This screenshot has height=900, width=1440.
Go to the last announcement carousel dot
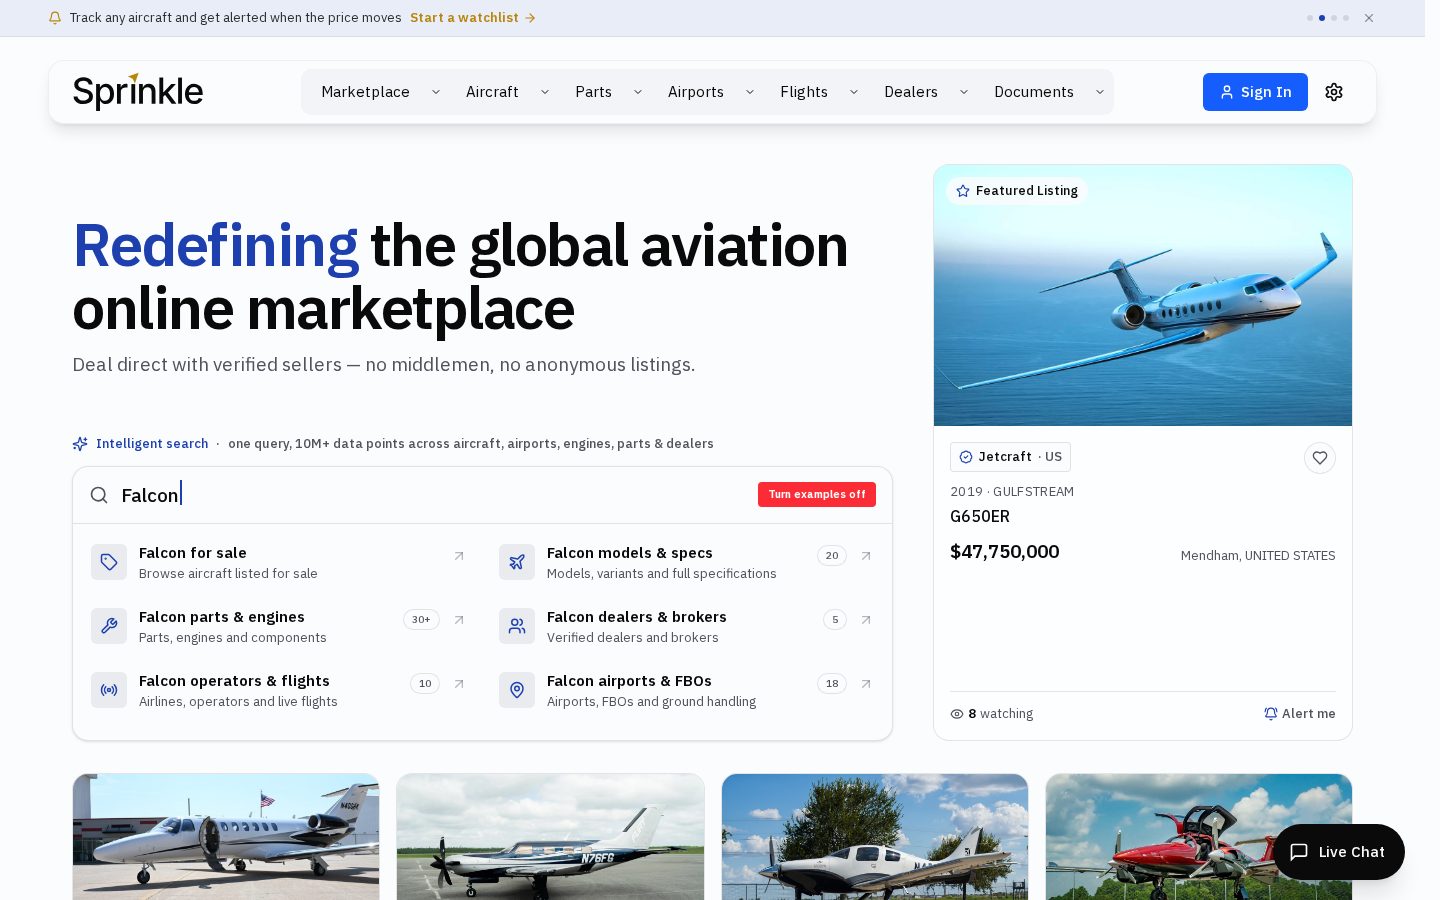(x=1346, y=18)
